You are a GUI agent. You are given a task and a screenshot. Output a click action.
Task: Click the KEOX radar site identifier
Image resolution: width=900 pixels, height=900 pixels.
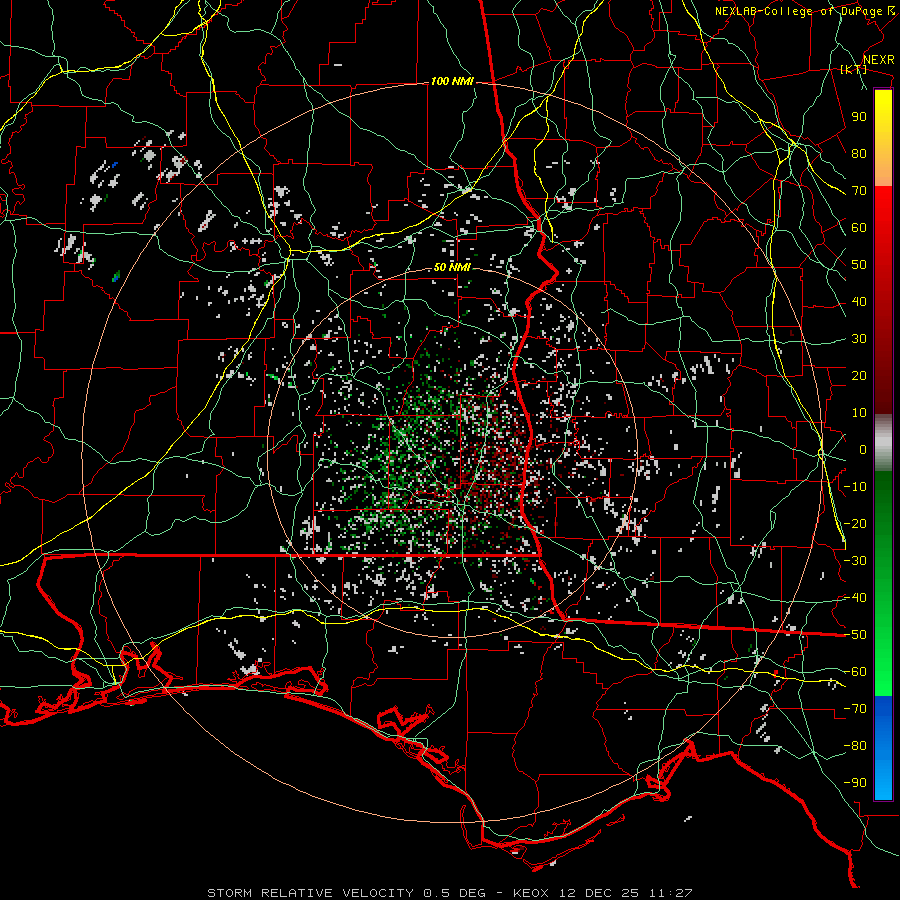pos(531,893)
